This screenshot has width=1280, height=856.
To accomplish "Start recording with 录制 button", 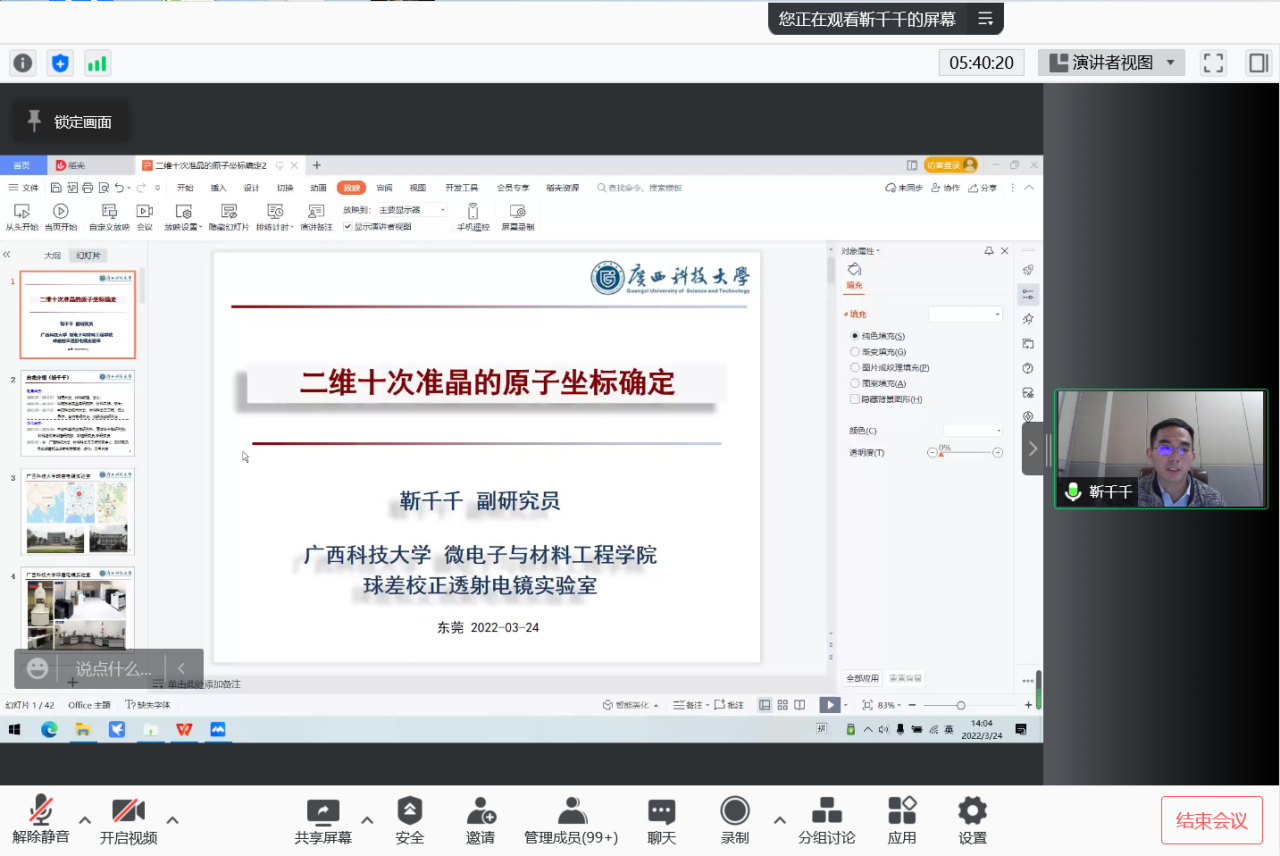I will point(735,819).
